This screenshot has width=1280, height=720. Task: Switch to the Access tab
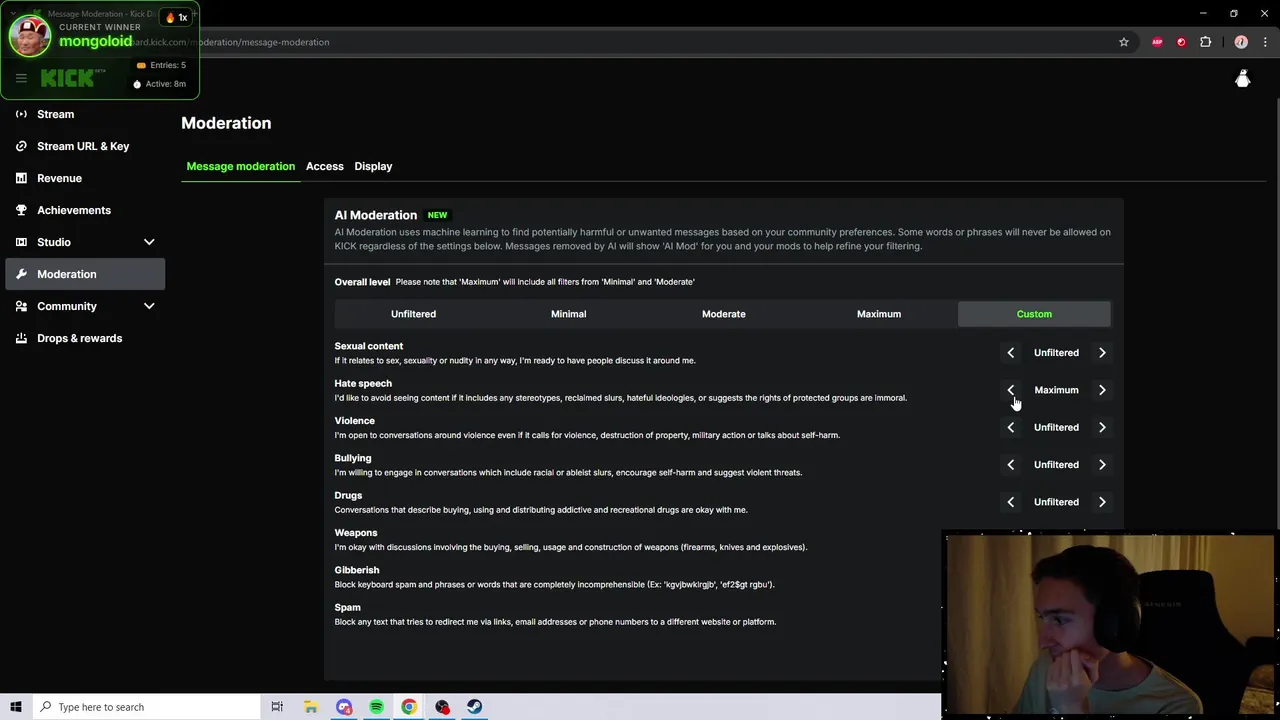pos(324,166)
